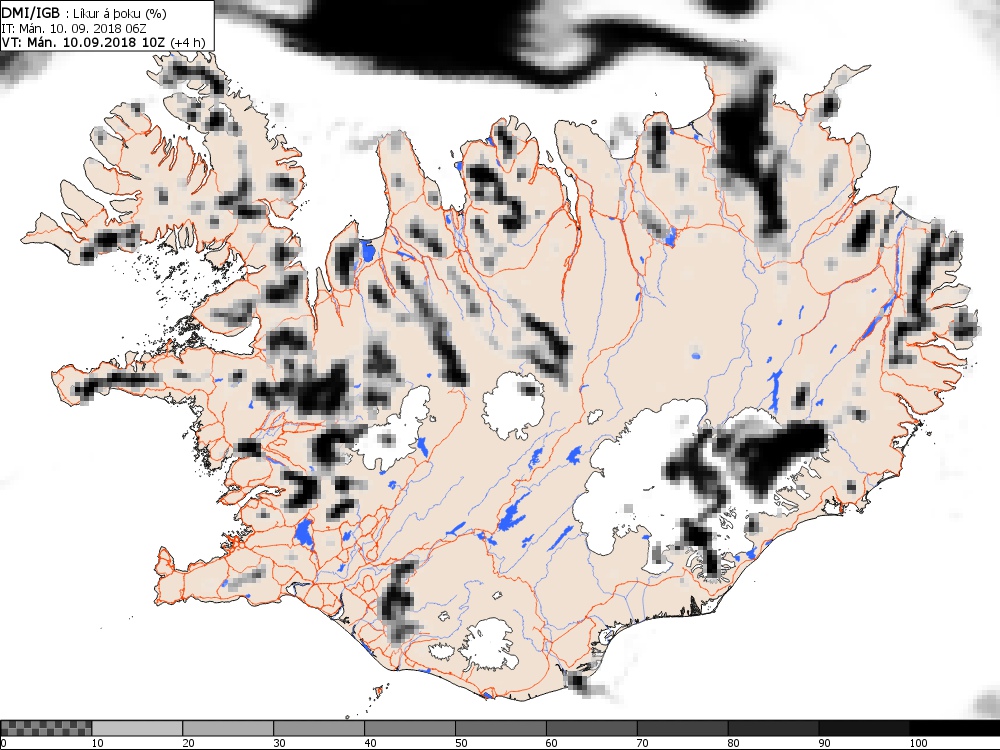Pick the 80–90 near-black legend swatch
This screenshot has height=750, width=1000.
tap(773, 728)
